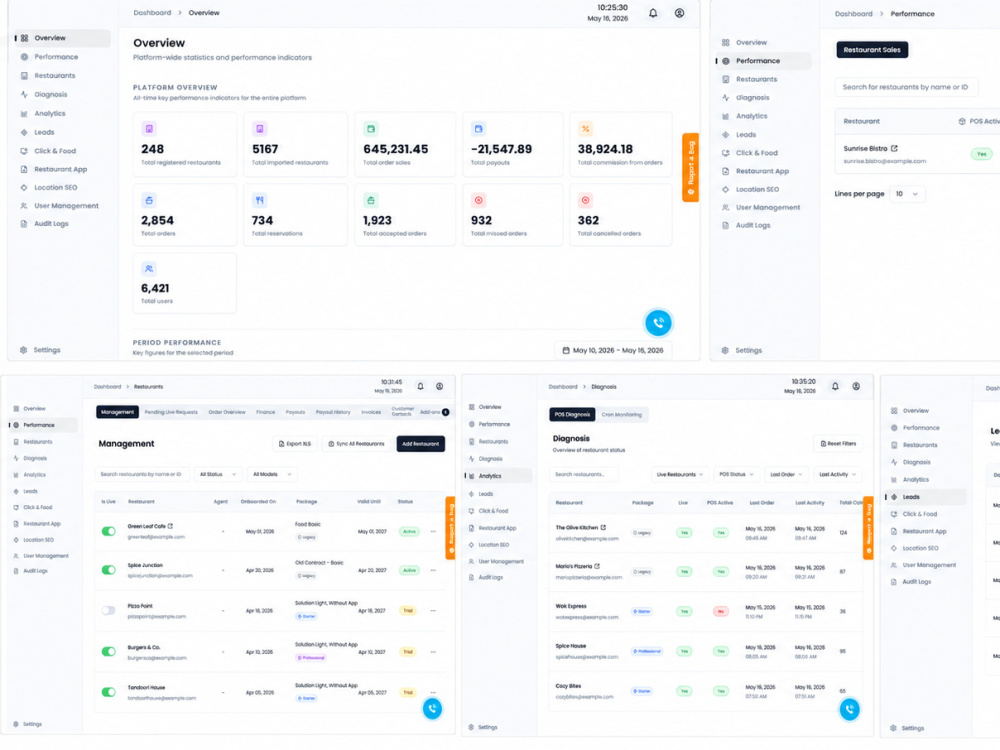
Task: Click Report a Bug tab in the Overview panel
Action: click(691, 167)
